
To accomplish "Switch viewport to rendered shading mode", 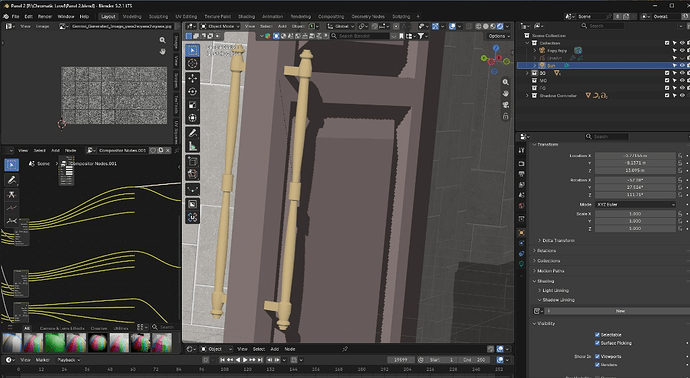I will click(500, 26).
